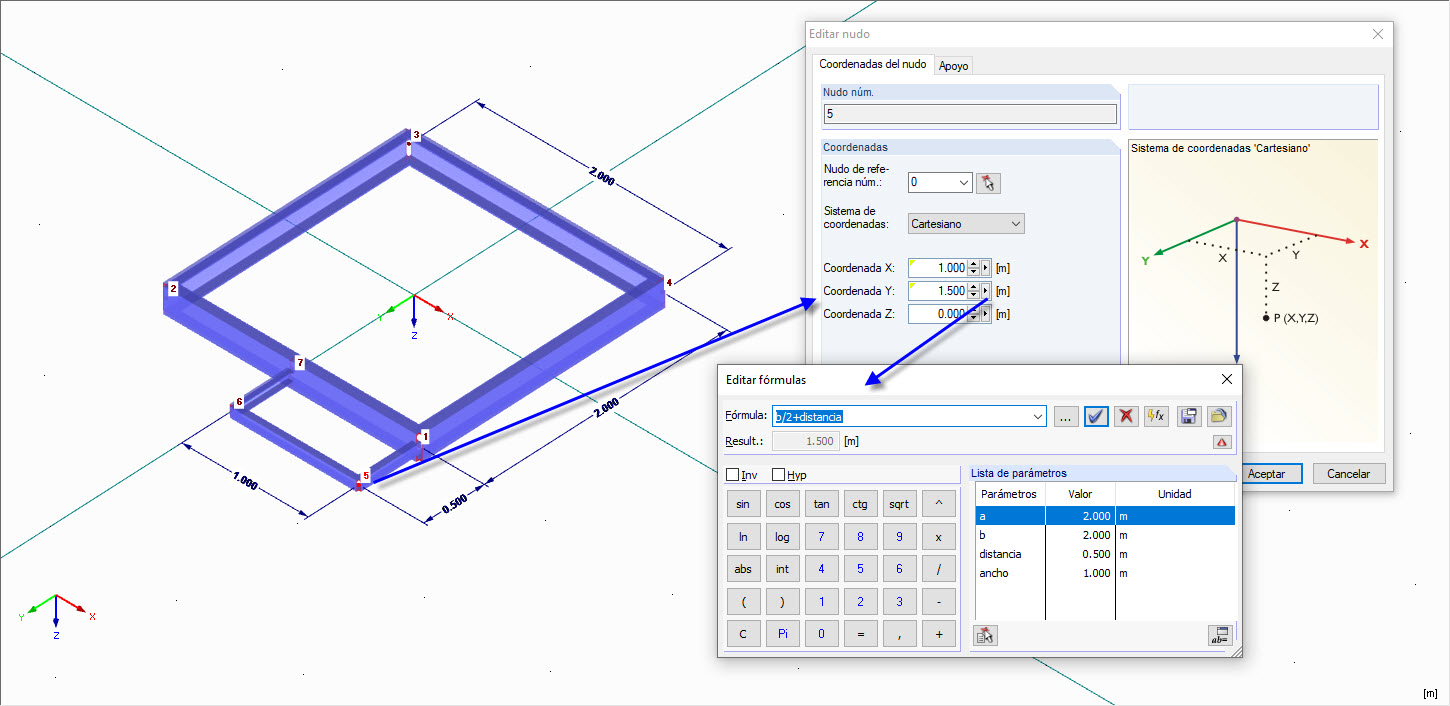Click the open parenthesis key
Viewport: 1450px width, 706px height.
(743, 602)
